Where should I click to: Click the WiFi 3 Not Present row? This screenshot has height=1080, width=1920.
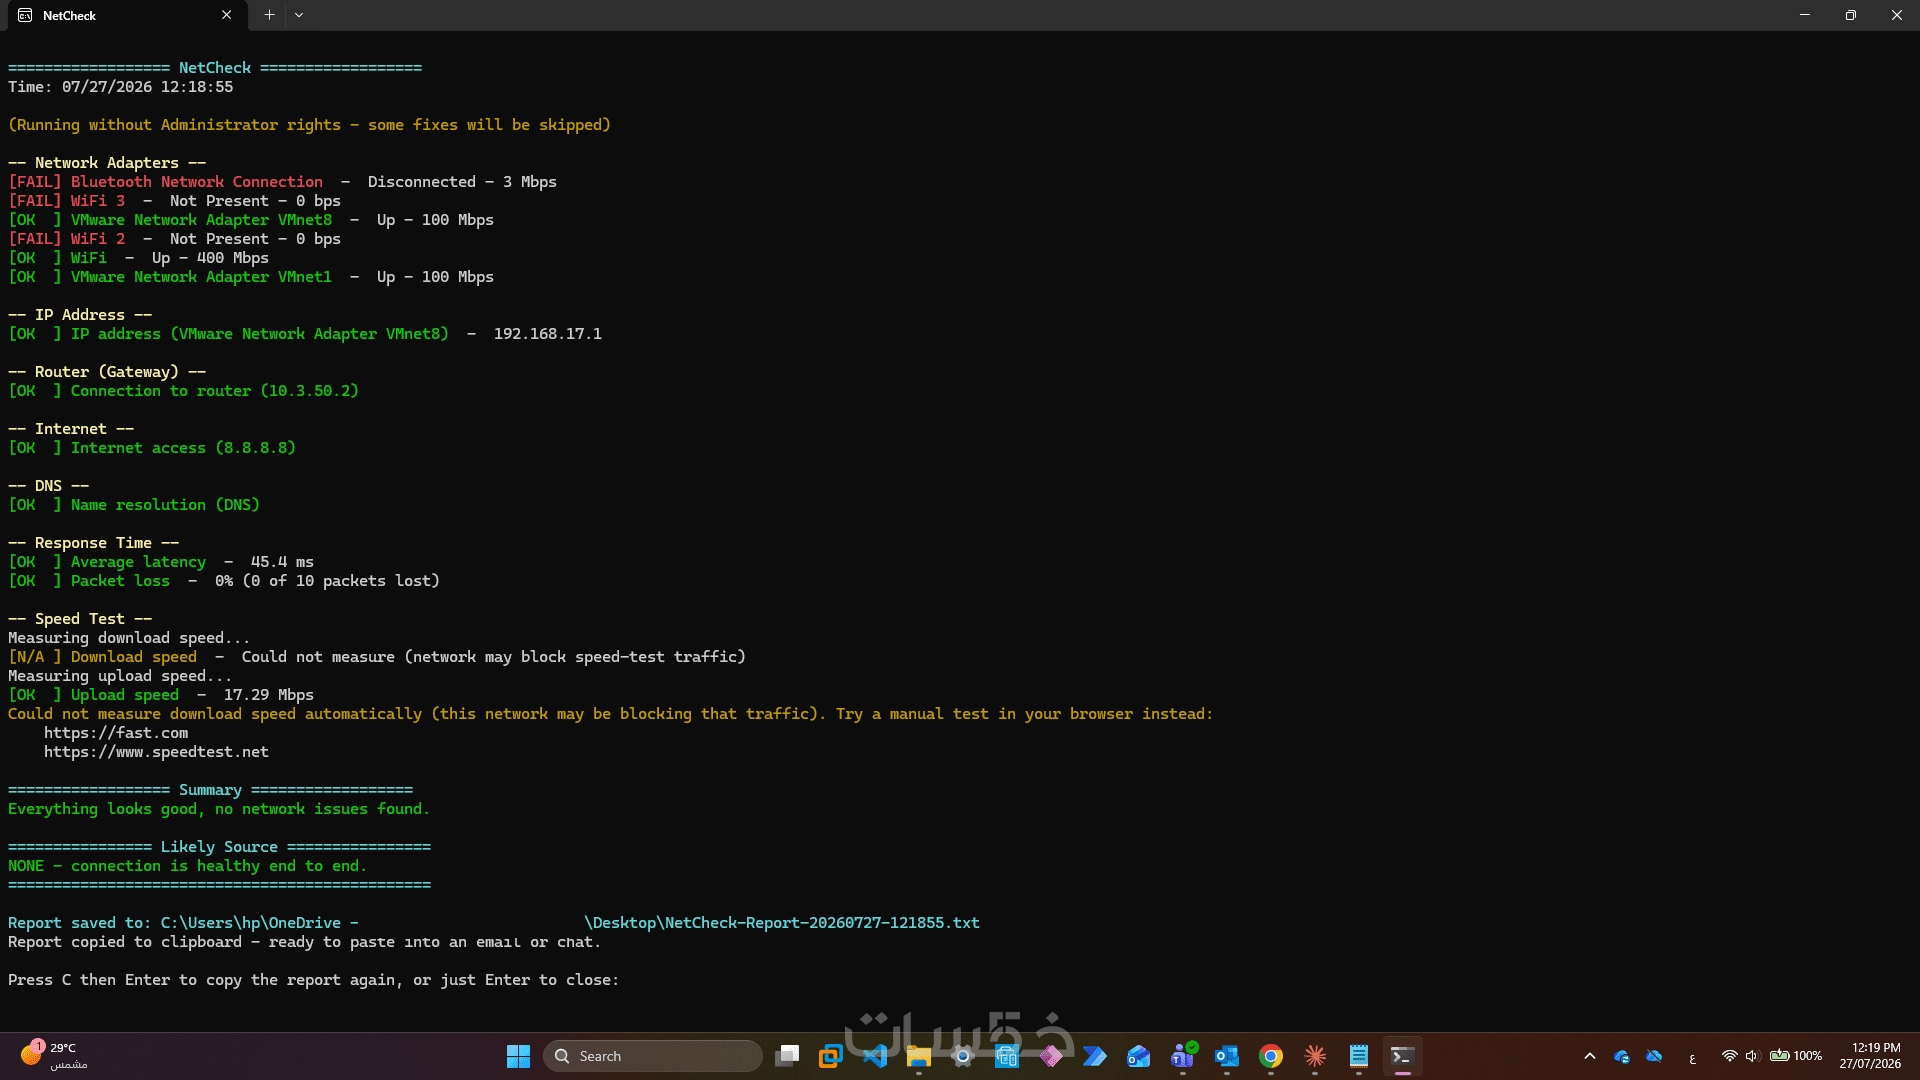(174, 201)
